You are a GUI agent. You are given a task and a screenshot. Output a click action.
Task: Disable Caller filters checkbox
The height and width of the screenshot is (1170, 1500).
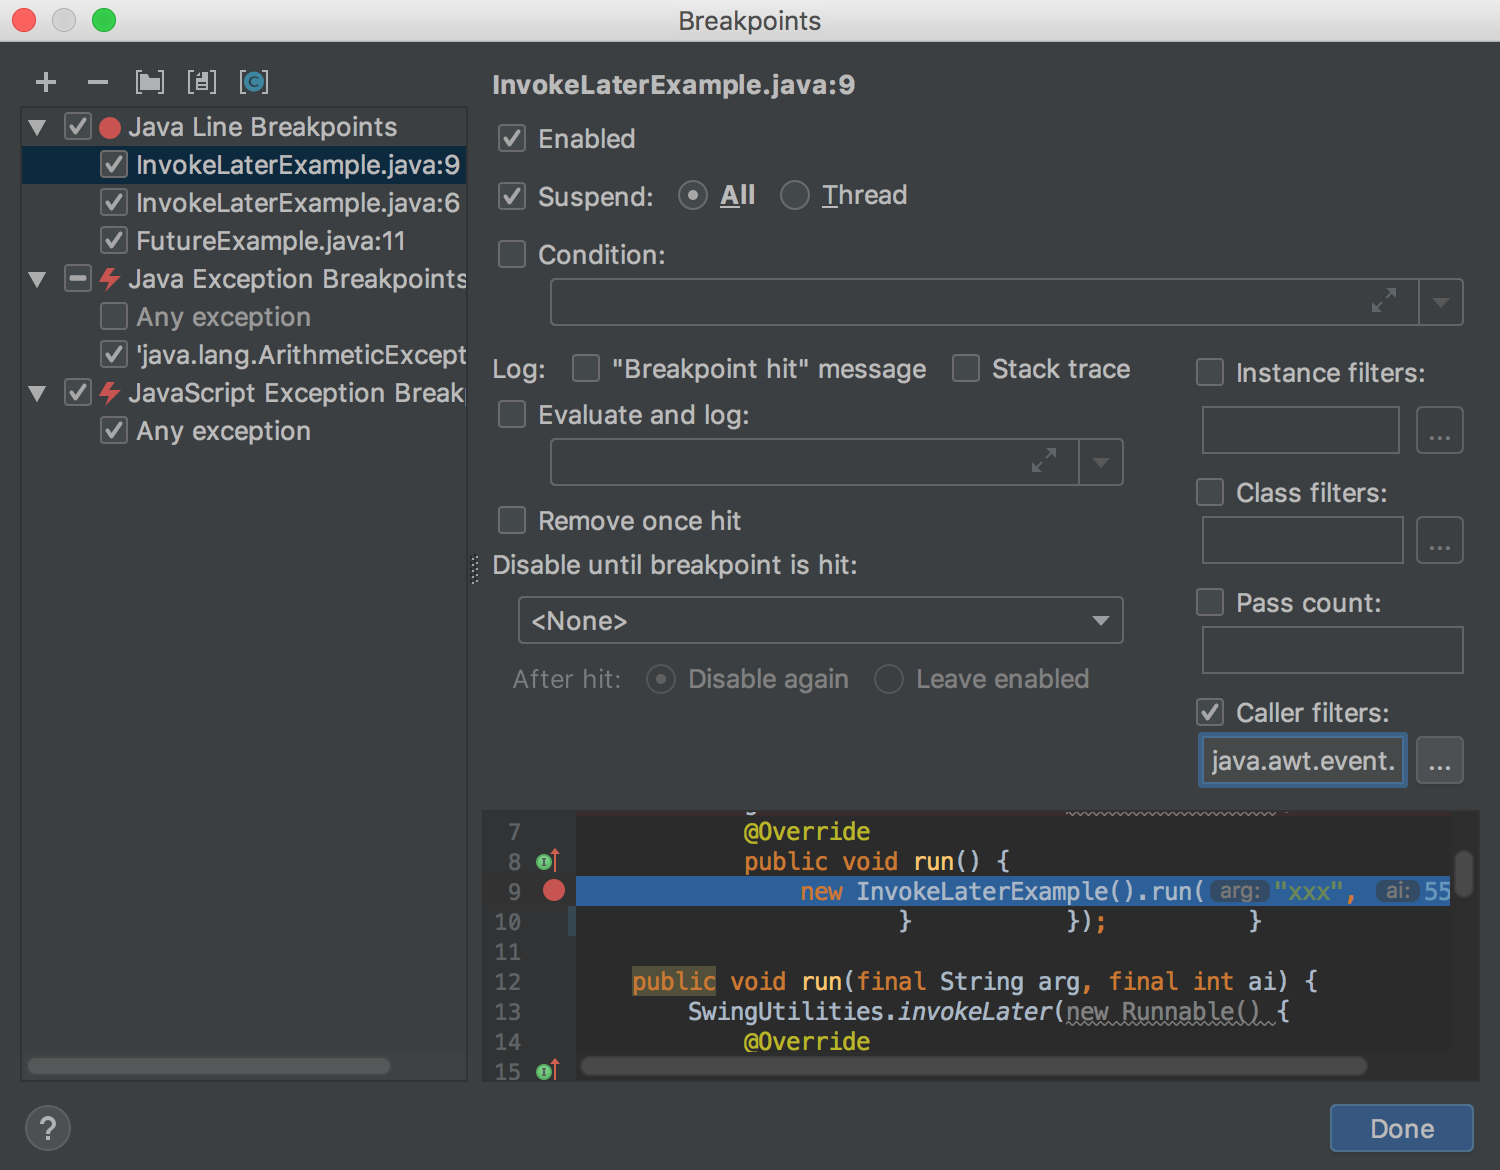click(x=1210, y=712)
